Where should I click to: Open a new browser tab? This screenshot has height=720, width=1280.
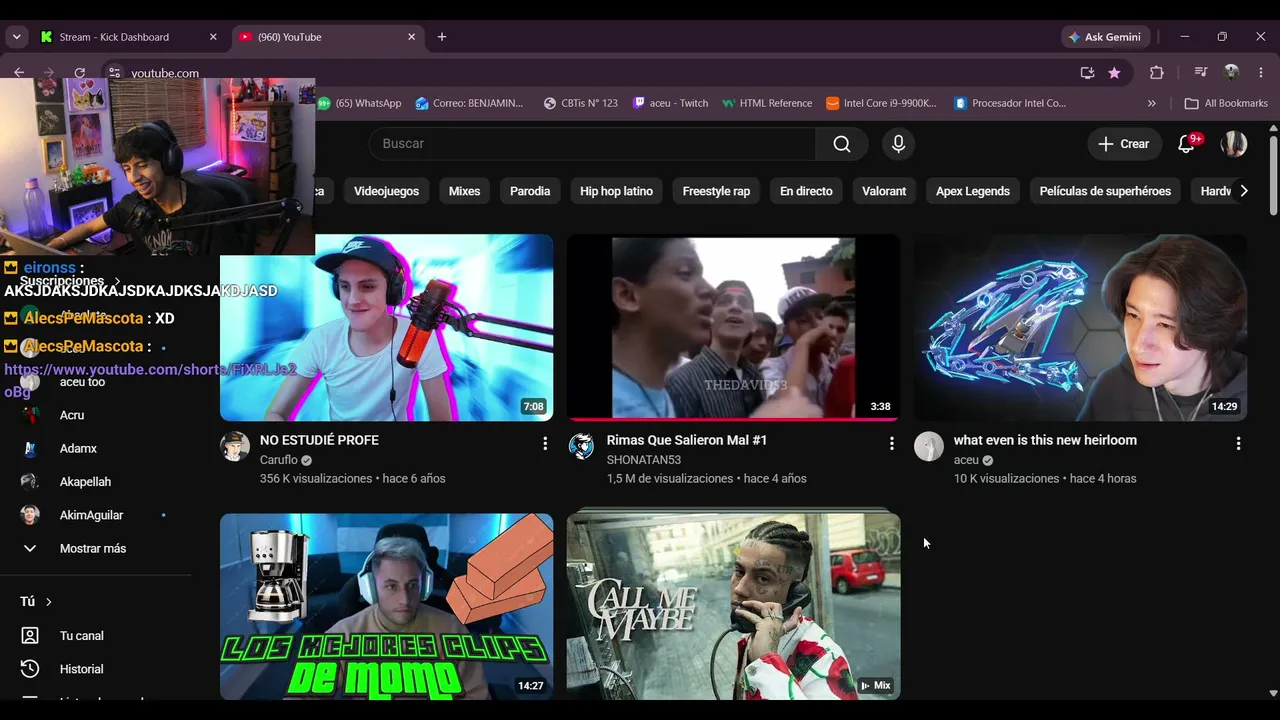(442, 37)
